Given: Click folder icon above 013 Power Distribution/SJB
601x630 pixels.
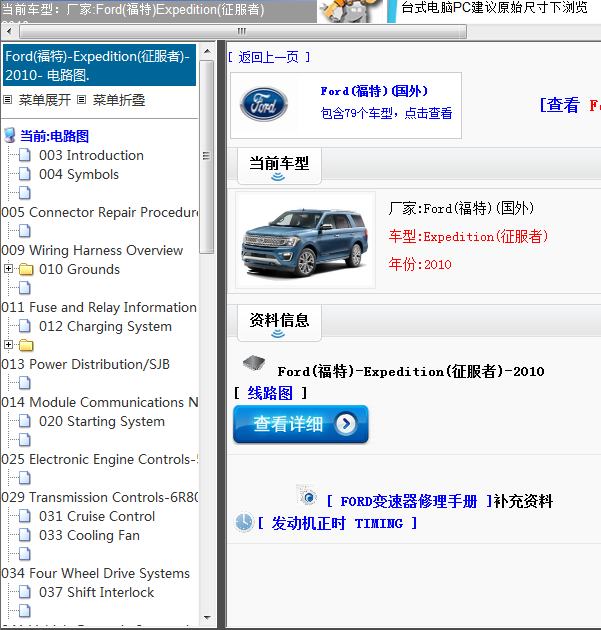Looking at the screenshot, I should (26, 345).
